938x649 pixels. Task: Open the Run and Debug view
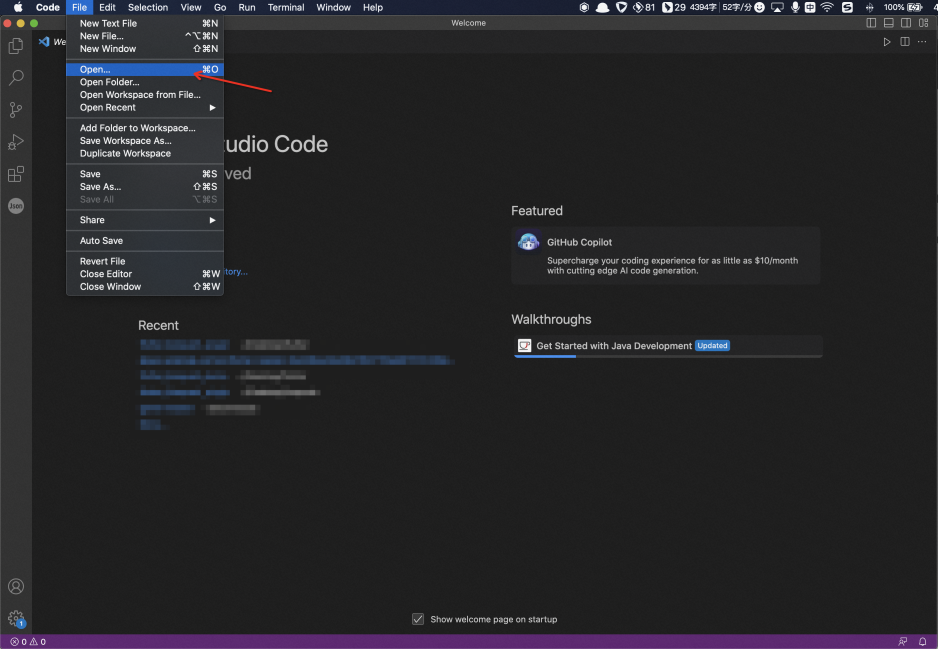(16, 142)
